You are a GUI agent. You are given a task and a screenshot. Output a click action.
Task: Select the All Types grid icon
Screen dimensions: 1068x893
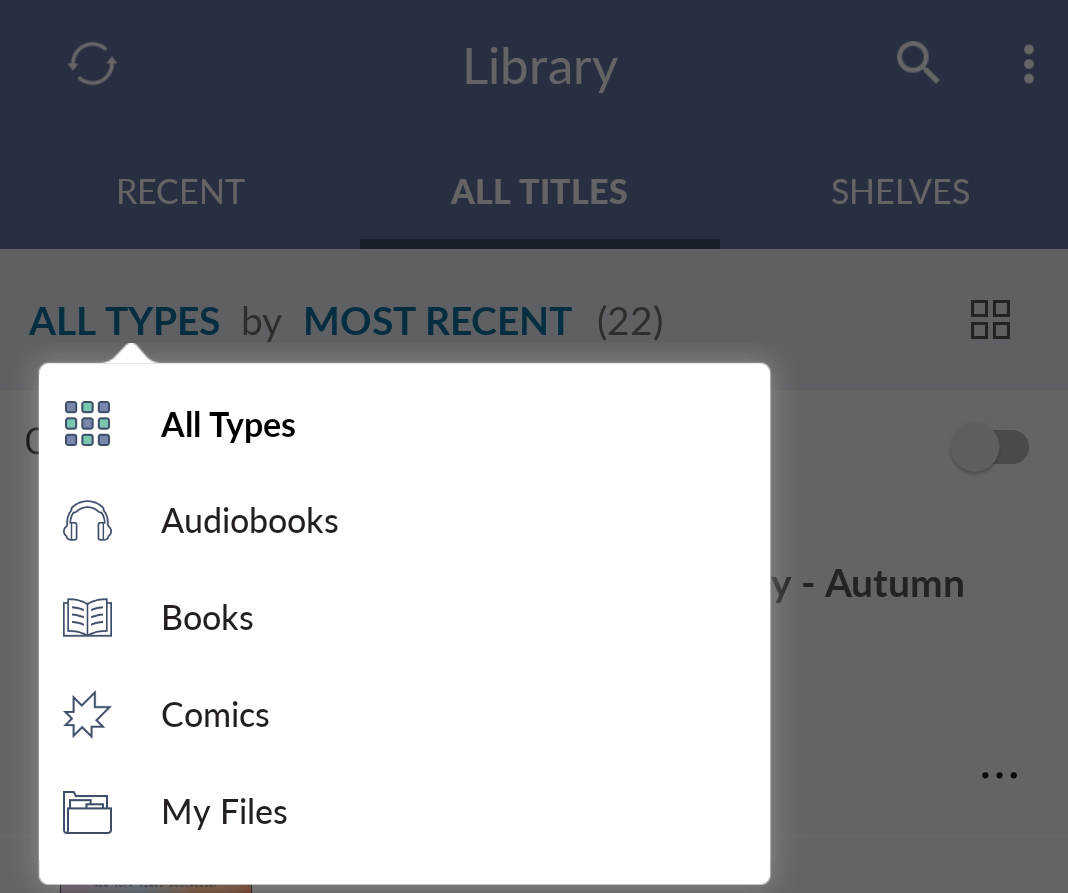87,423
